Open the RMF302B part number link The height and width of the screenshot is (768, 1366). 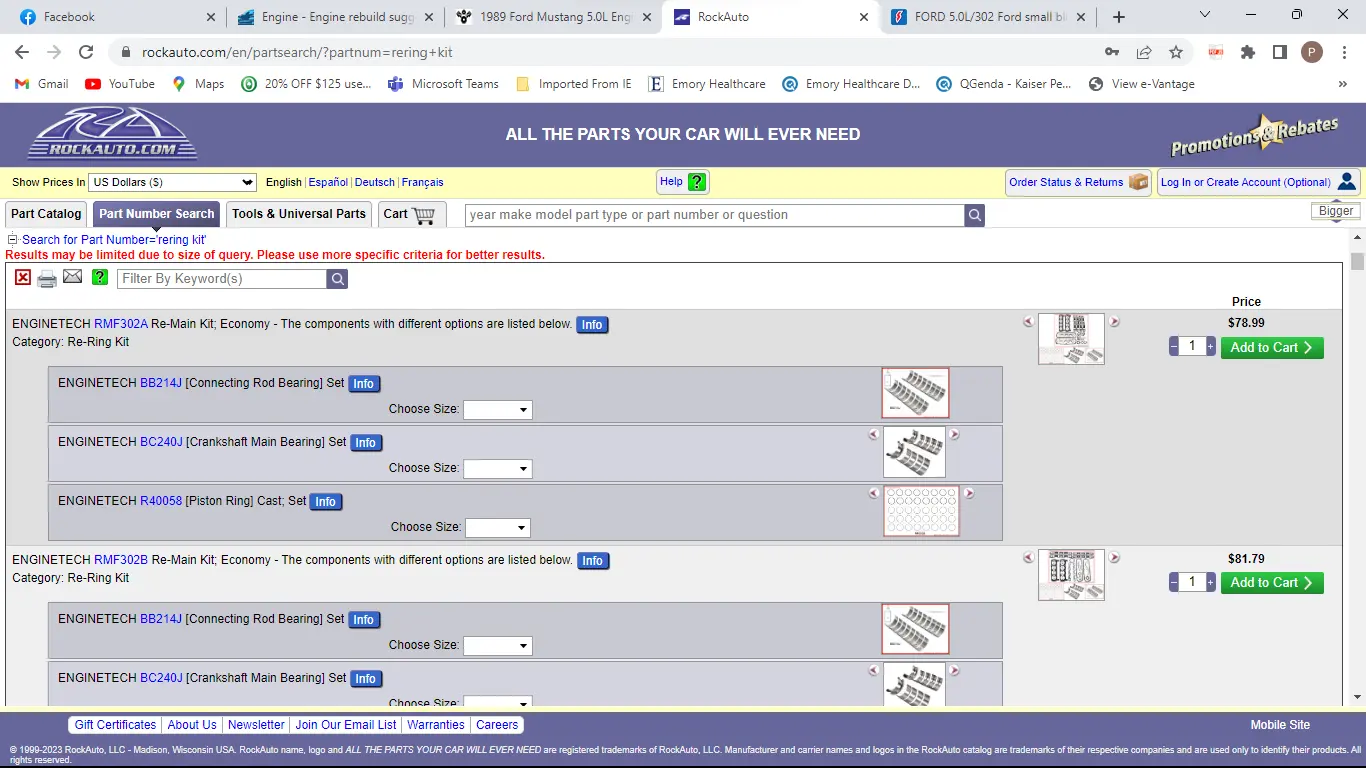pyautogui.click(x=121, y=560)
